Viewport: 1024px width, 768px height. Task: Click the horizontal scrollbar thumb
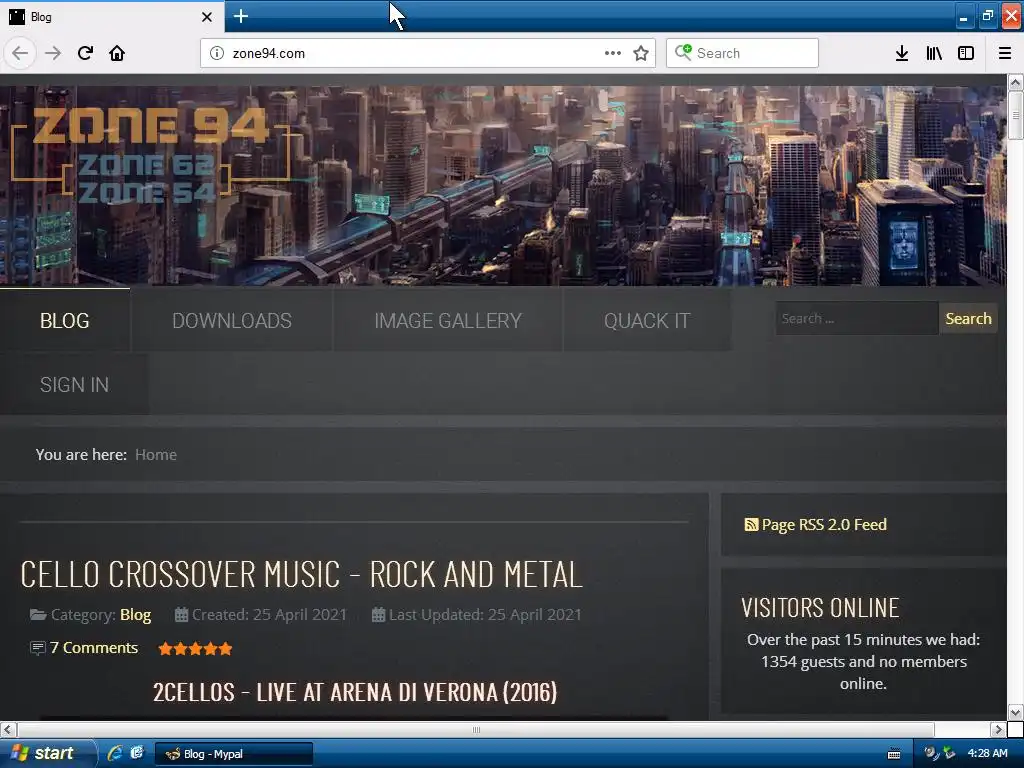(475, 729)
